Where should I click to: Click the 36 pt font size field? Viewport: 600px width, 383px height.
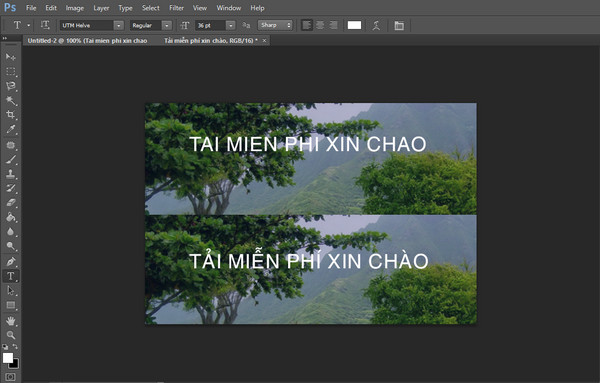click(210, 25)
